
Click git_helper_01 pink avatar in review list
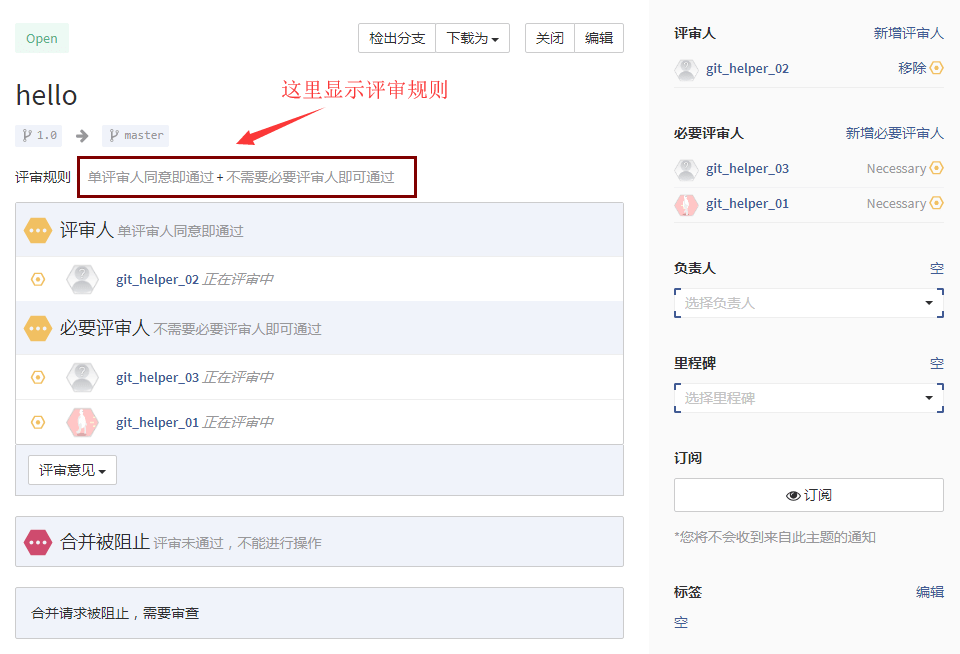click(x=82, y=422)
